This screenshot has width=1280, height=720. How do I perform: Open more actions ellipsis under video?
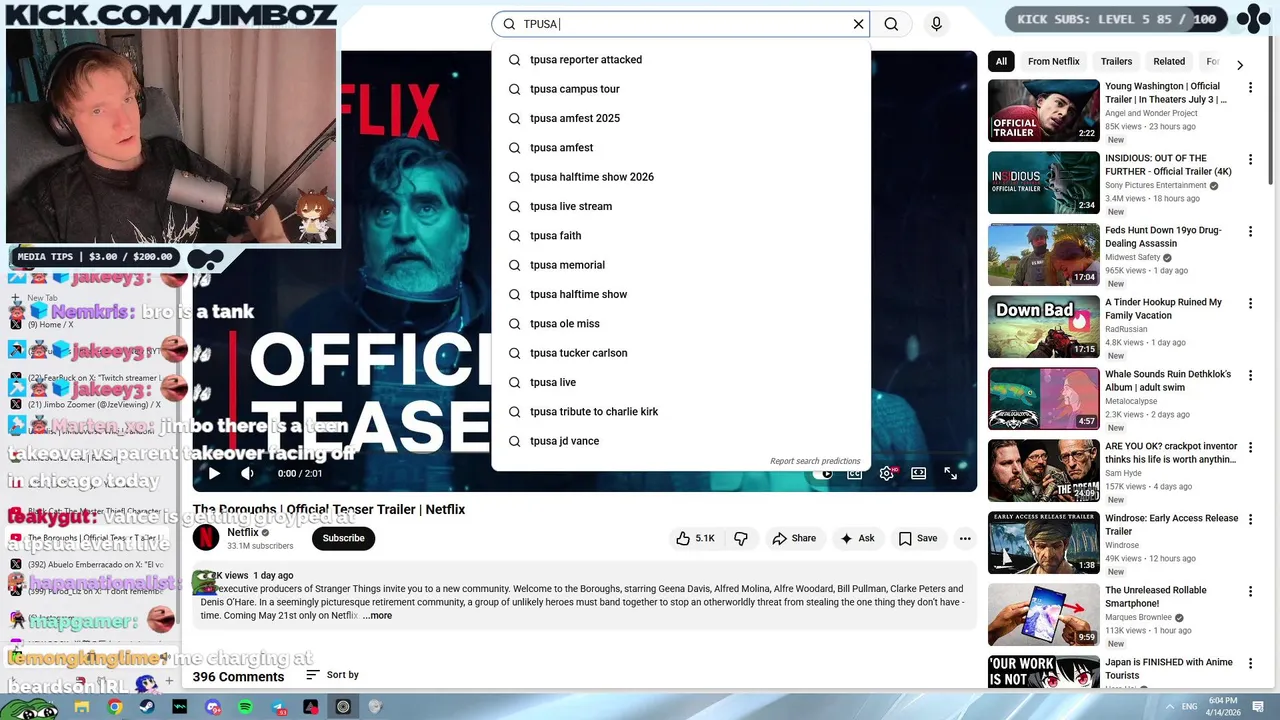pos(965,538)
